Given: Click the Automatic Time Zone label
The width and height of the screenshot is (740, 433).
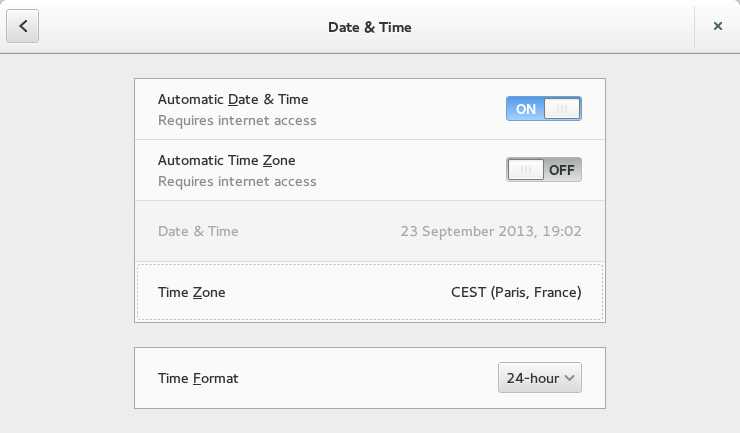Looking at the screenshot, I should coord(227,160).
